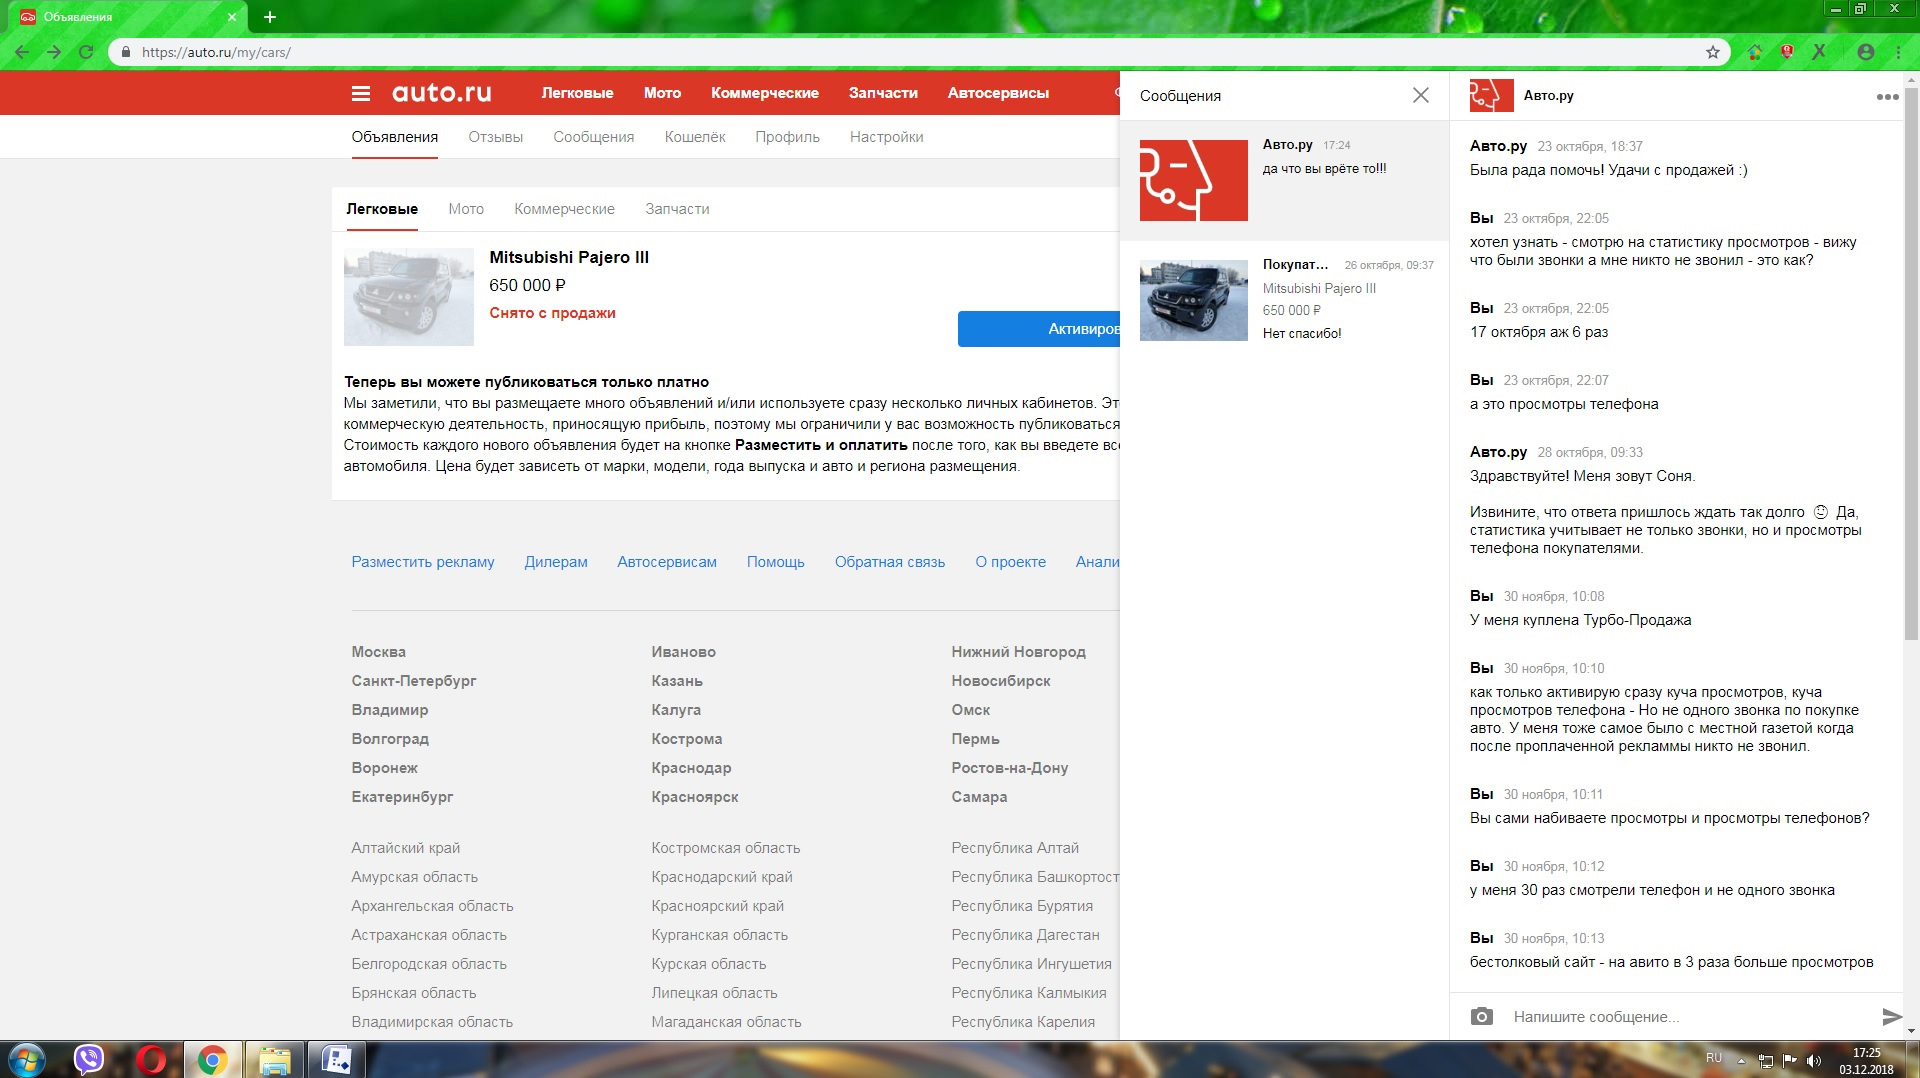Click the house-shaped extension icon
This screenshot has width=1920, height=1078.
click(1755, 52)
